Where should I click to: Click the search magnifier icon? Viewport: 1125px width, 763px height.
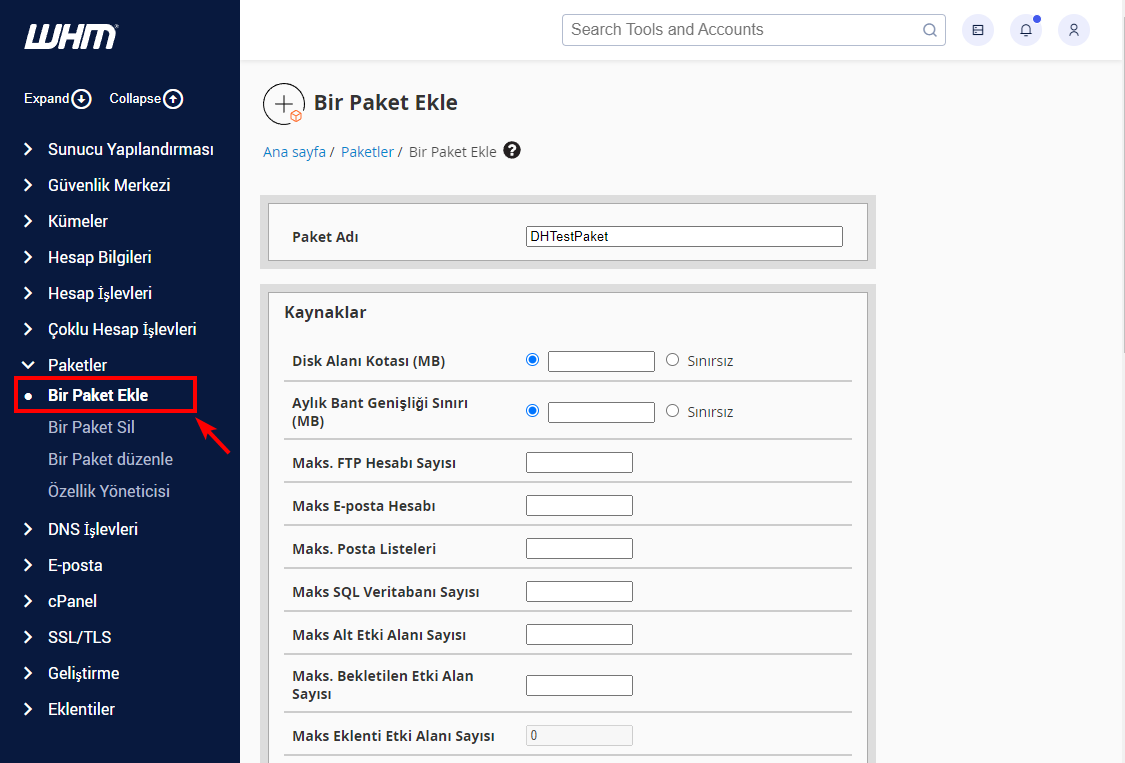coord(929,30)
